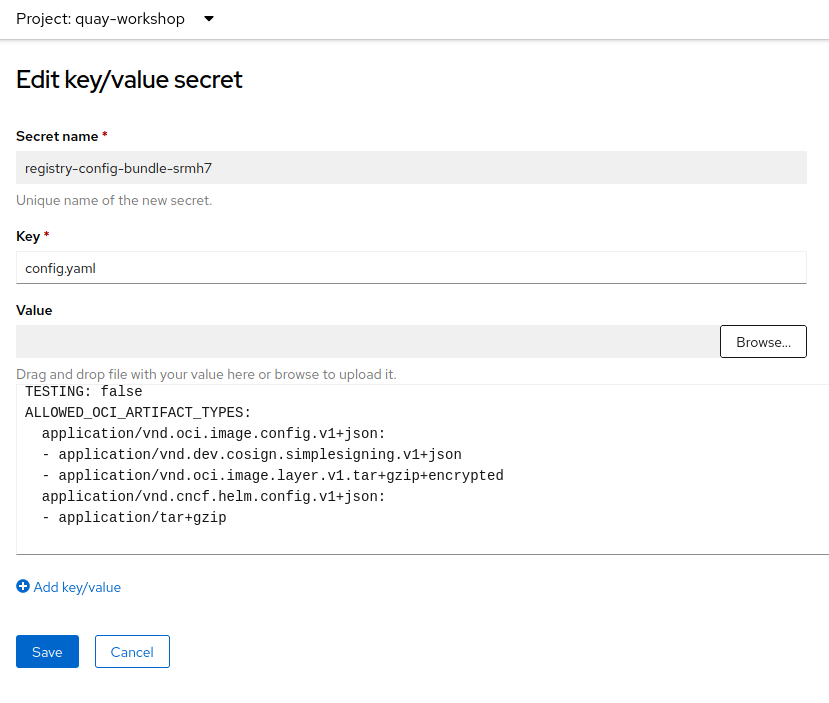This screenshot has width=829, height=703.
Task: Click the plus icon beside Add key/value
Action: pyautogui.click(x=22, y=587)
